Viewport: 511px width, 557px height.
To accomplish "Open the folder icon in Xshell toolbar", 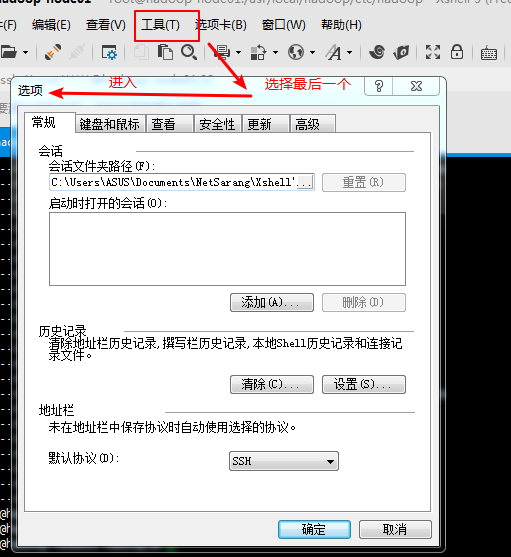I will click(9, 52).
